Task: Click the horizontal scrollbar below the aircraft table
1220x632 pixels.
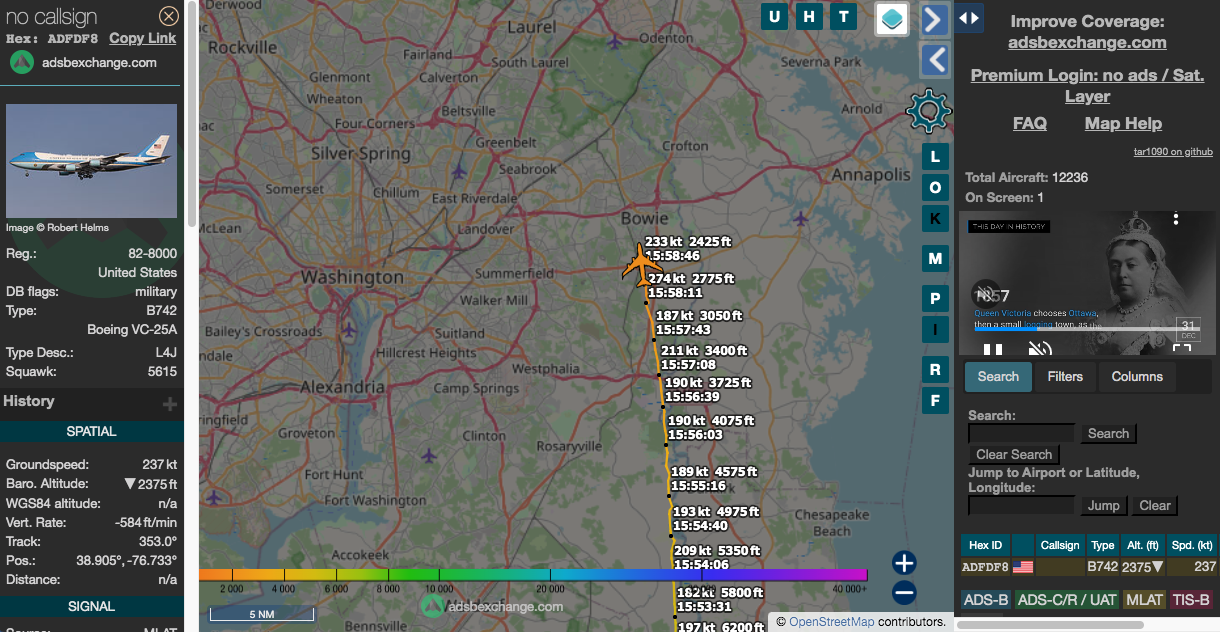Action: click(x=1048, y=625)
